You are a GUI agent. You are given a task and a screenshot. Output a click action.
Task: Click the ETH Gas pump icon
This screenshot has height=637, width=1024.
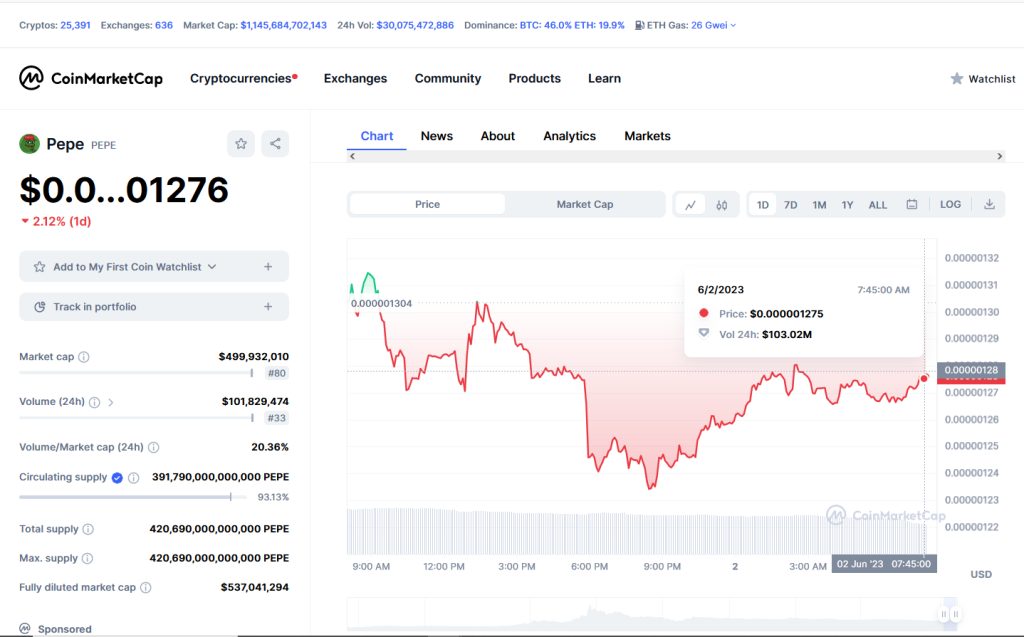click(x=639, y=25)
